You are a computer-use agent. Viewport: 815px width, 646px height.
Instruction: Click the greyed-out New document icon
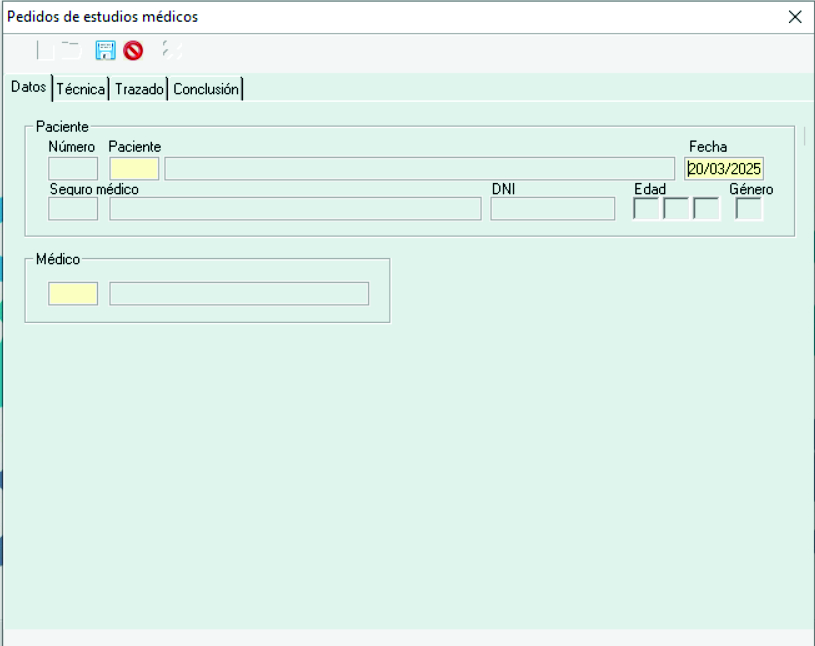click(45, 50)
